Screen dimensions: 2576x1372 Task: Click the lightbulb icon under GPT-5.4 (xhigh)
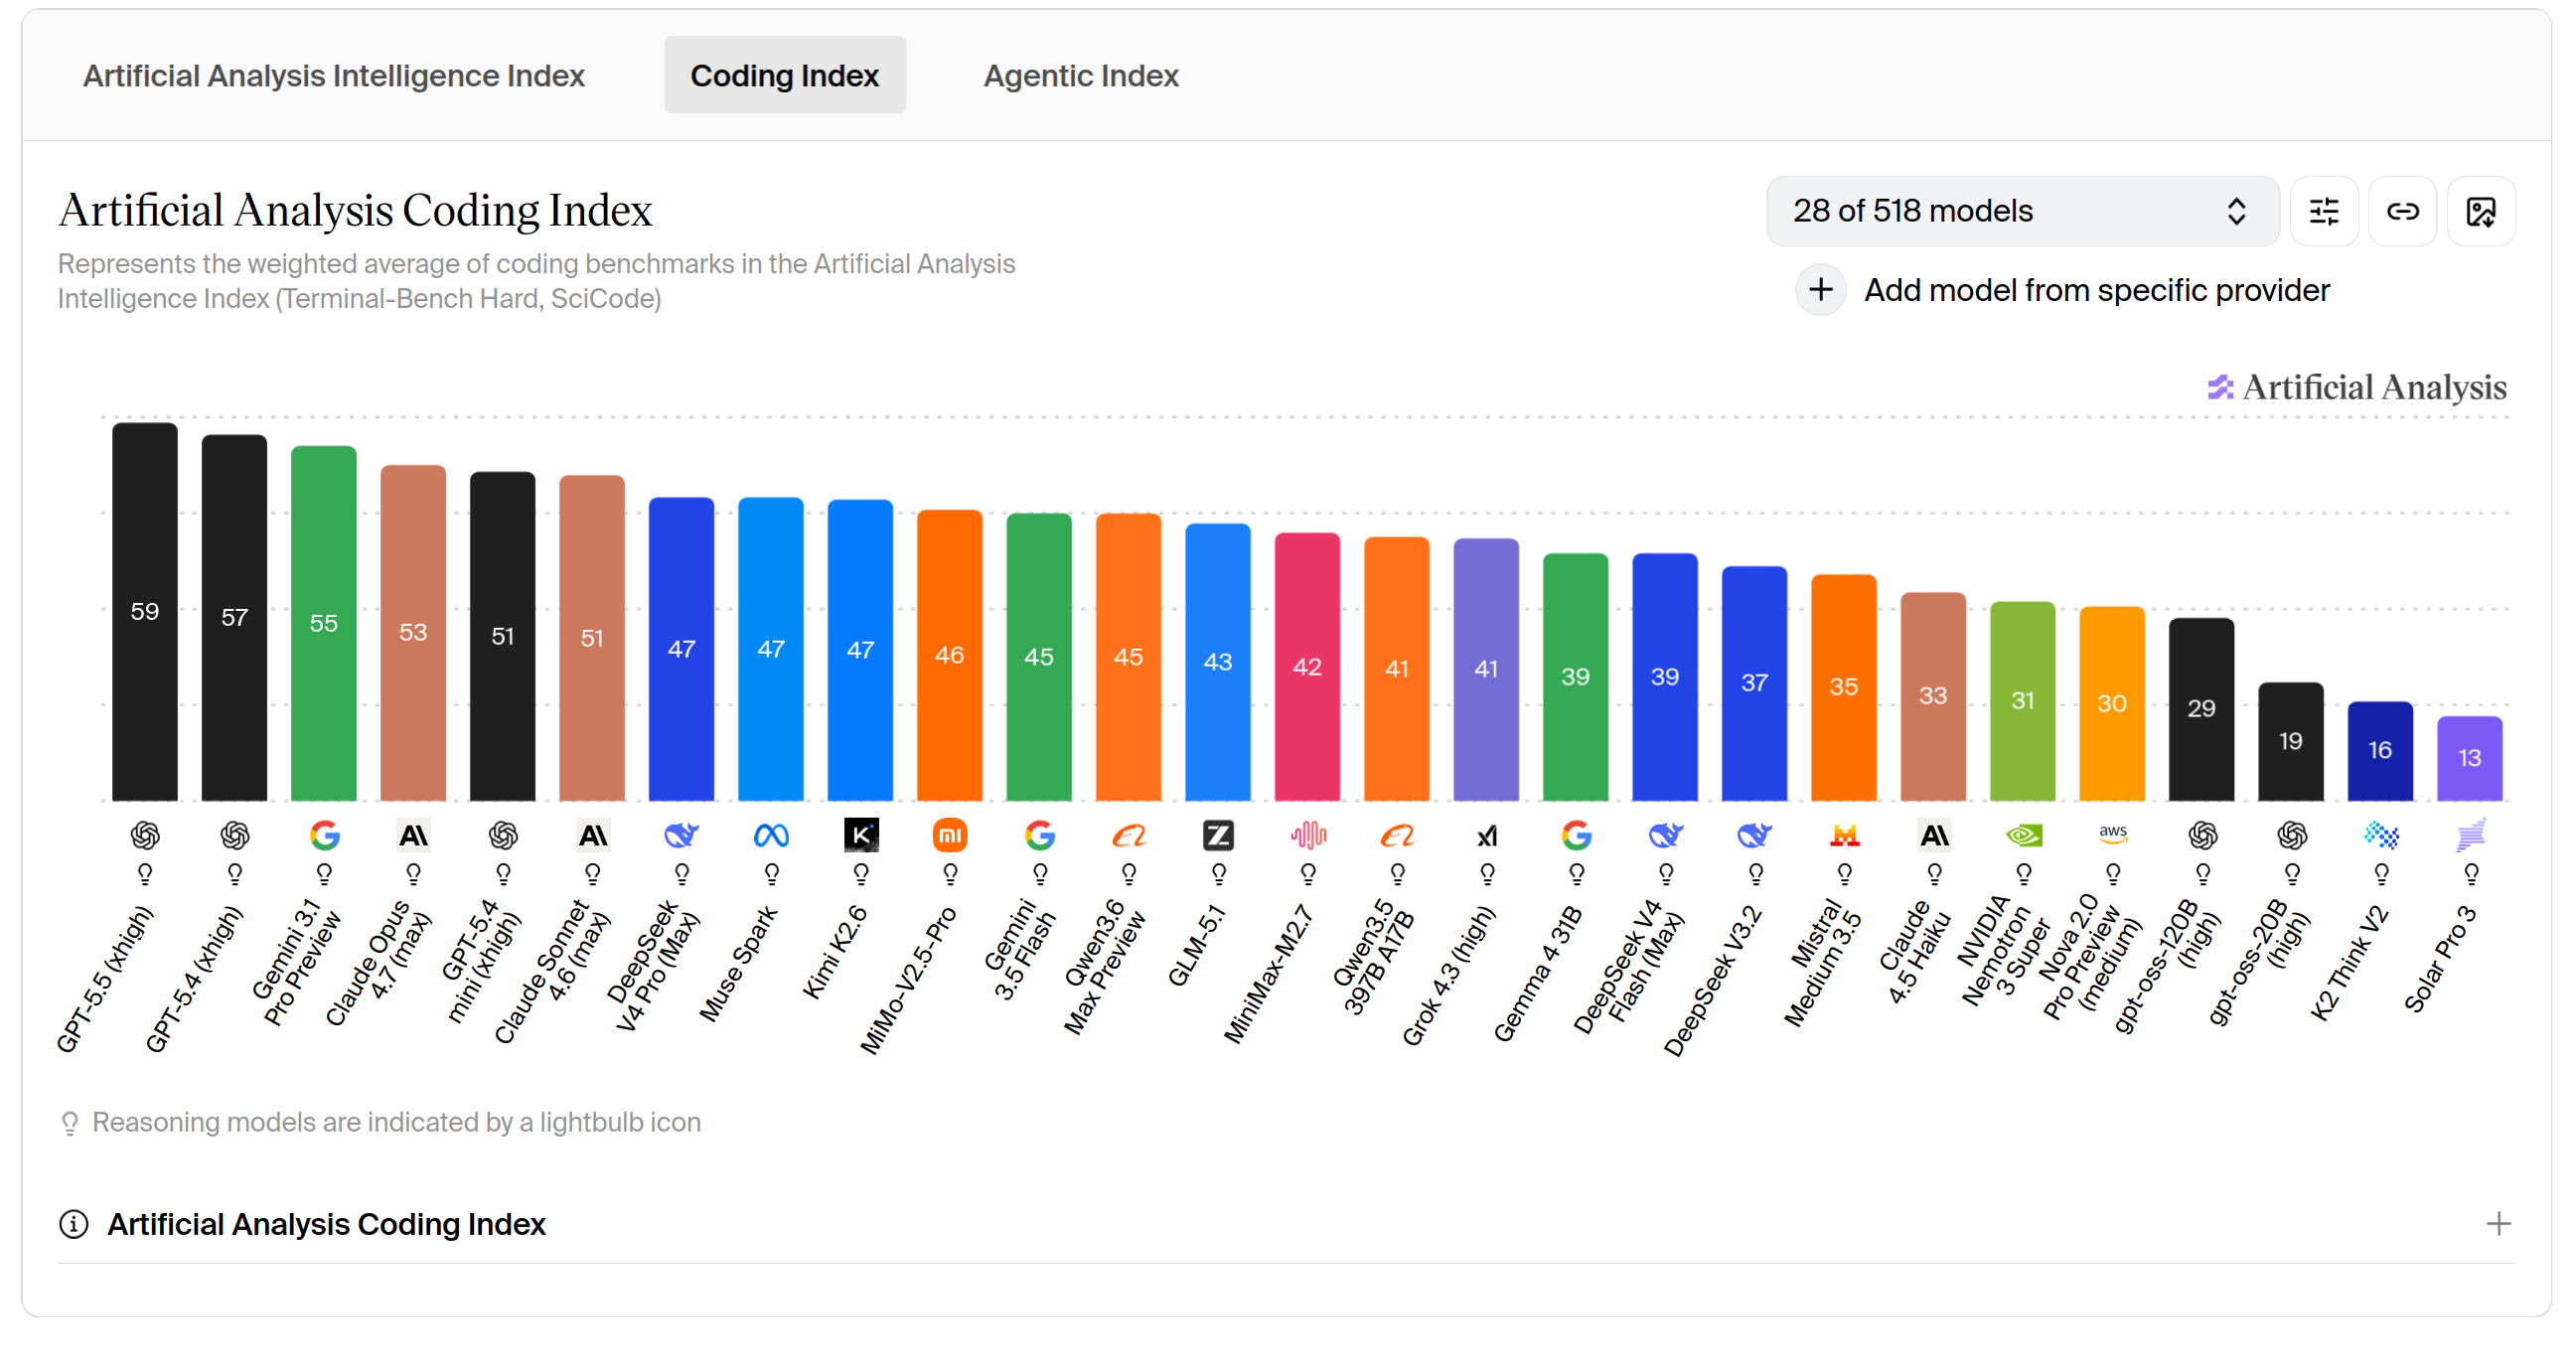click(x=235, y=874)
